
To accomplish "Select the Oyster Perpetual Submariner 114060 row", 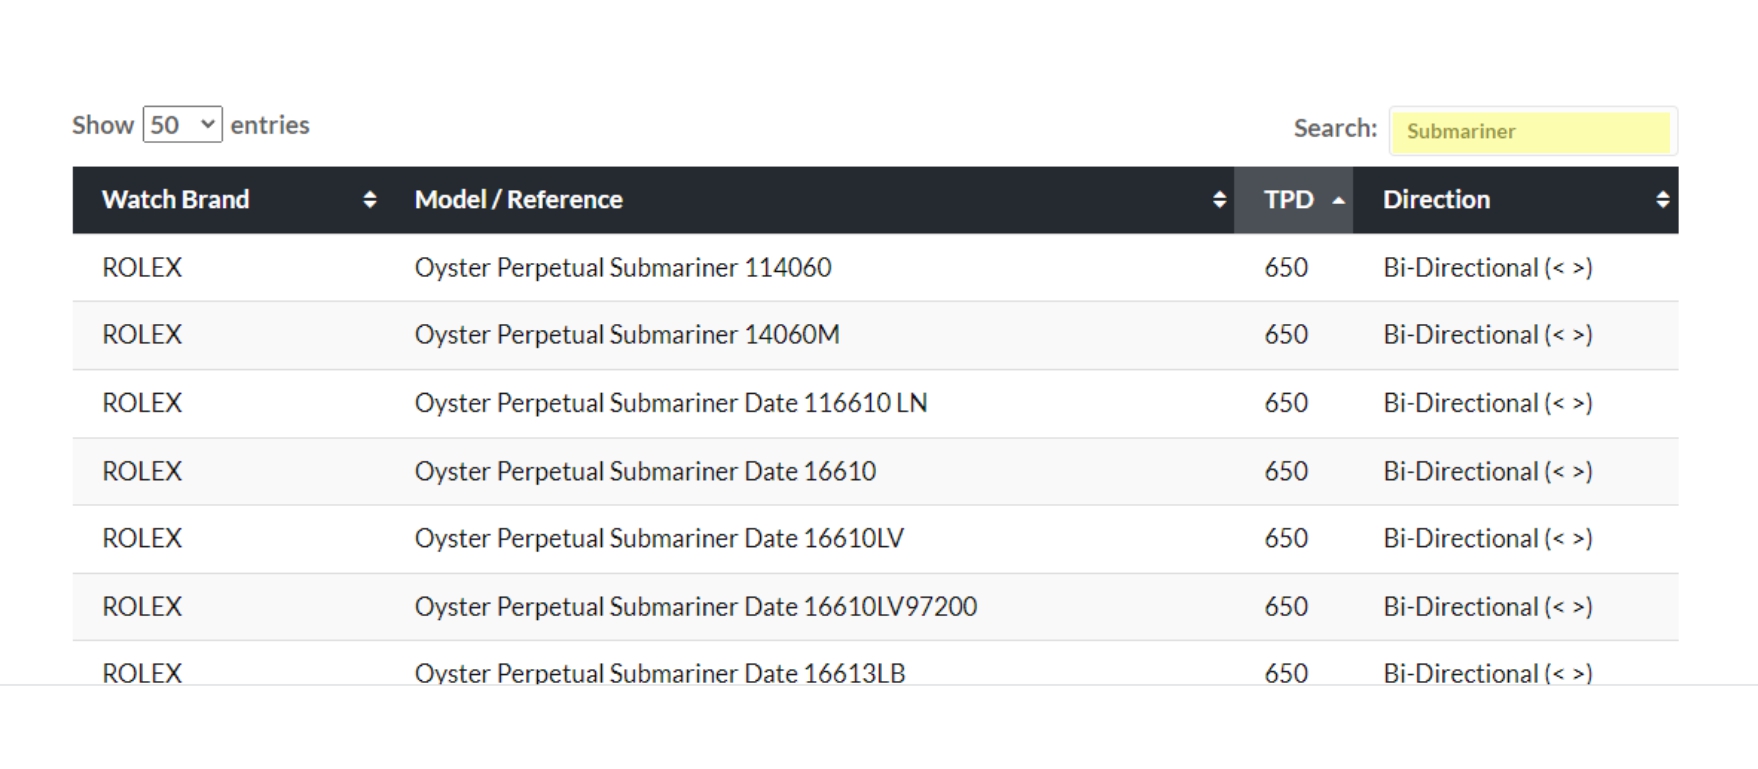I will 622,268.
